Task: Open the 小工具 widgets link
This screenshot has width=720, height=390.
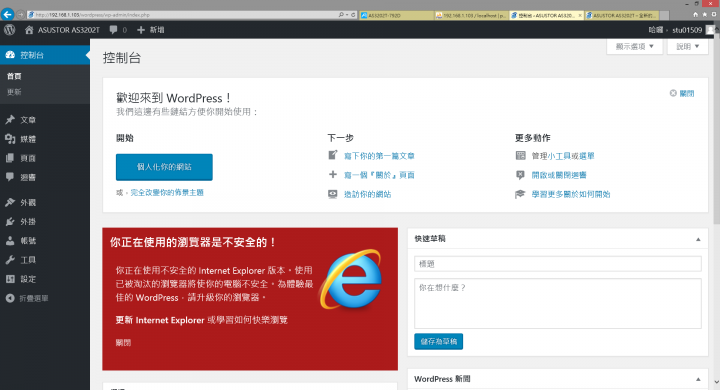Action: click(559, 156)
